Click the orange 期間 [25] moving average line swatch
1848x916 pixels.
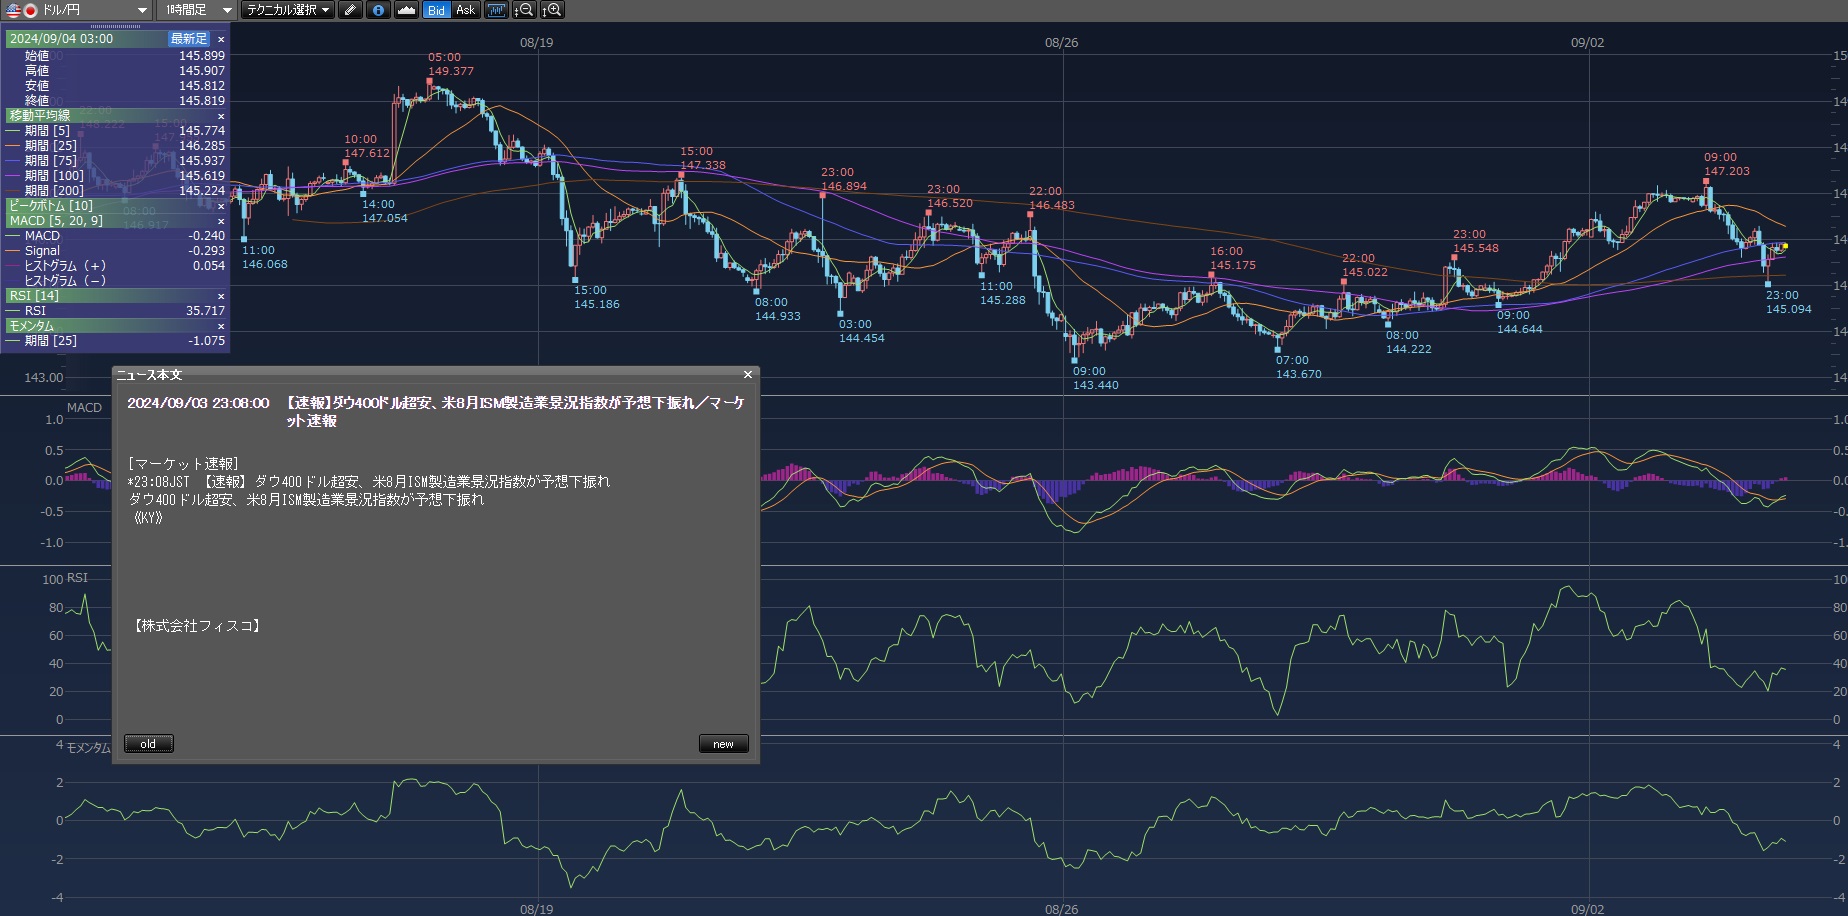pos(13,146)
